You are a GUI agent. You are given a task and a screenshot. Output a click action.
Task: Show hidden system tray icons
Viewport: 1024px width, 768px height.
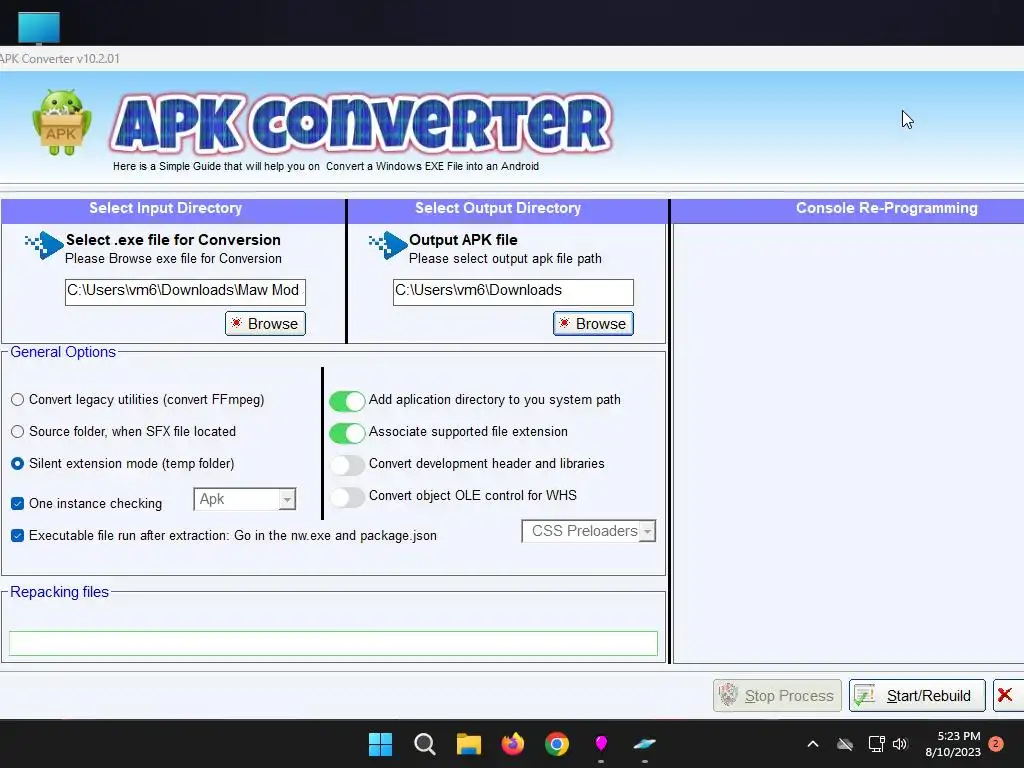[x=813, y=744]
